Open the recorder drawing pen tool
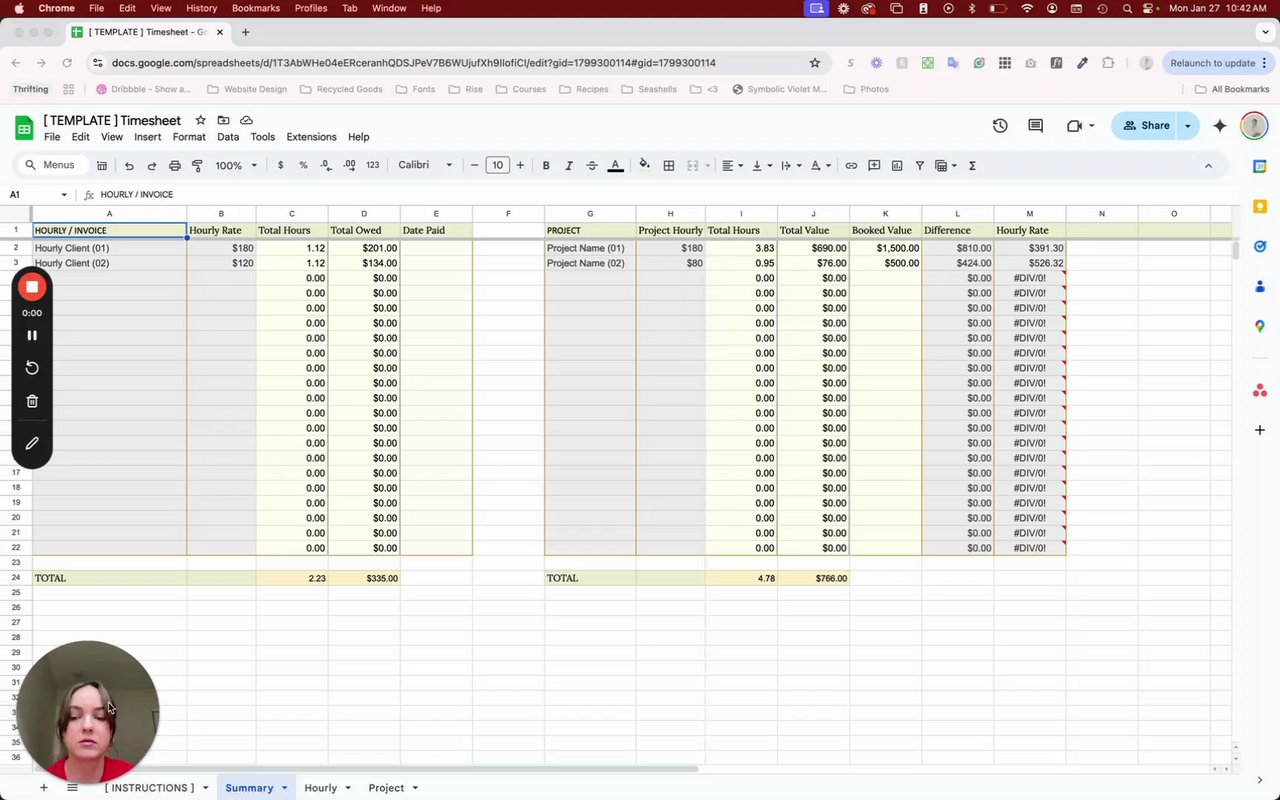Viewport: 1280px width, 800px height. pos(32,443)
